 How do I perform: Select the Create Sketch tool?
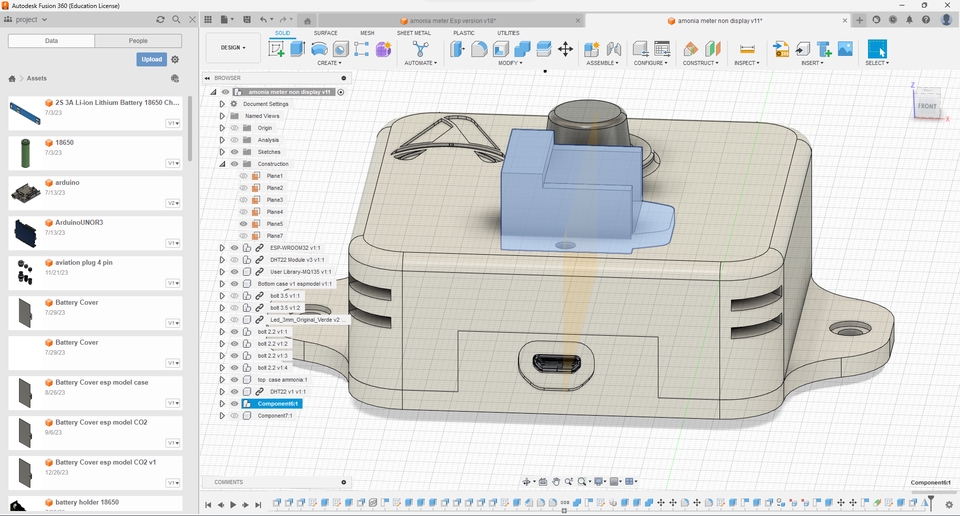coord(277,49)
